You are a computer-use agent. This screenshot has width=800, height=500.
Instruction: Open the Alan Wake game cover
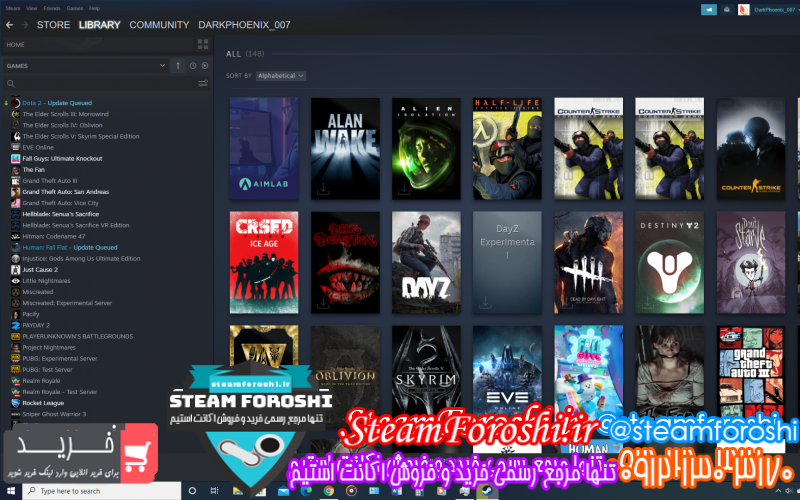345,148
